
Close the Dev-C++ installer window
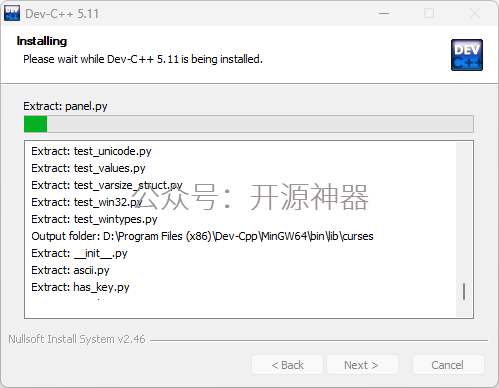(x=475, y=14)
